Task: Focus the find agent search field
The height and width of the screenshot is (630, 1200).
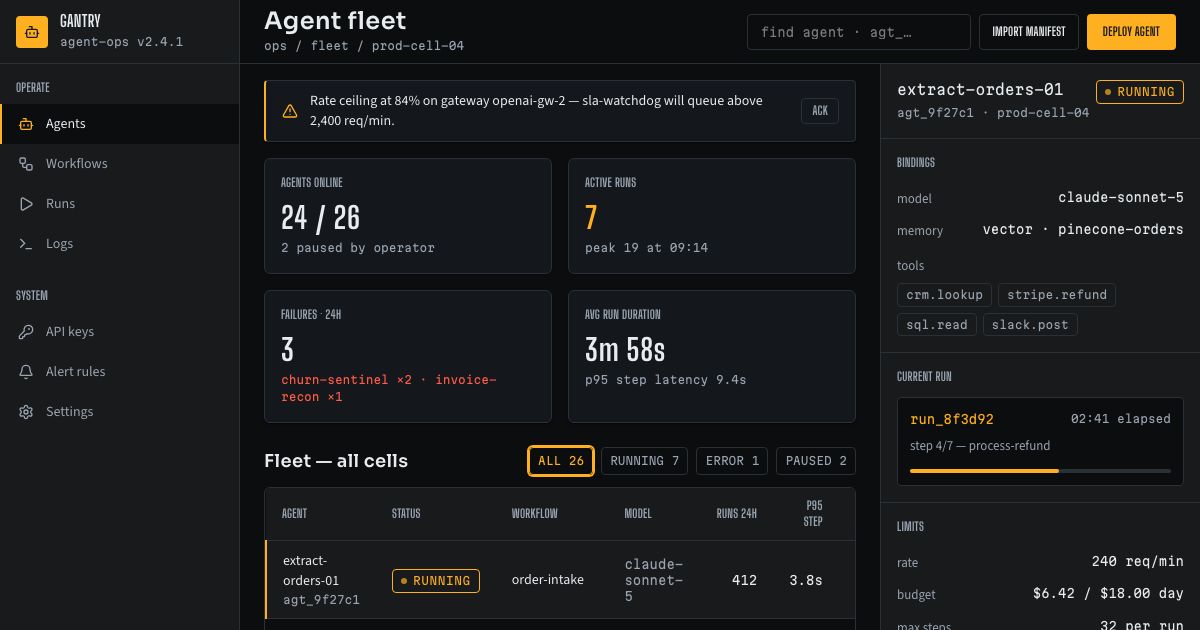Action: 859,32
